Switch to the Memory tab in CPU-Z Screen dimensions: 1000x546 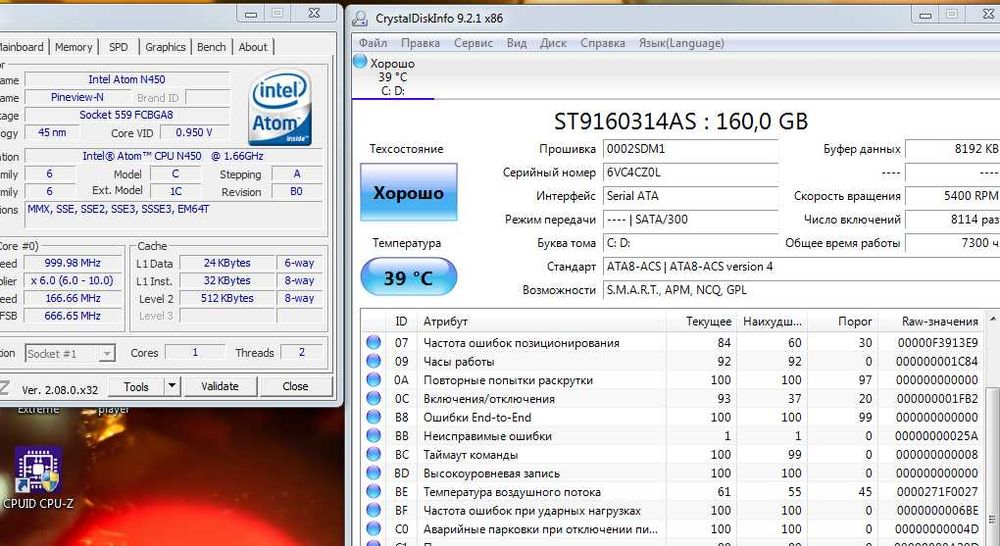click(73, 47)
